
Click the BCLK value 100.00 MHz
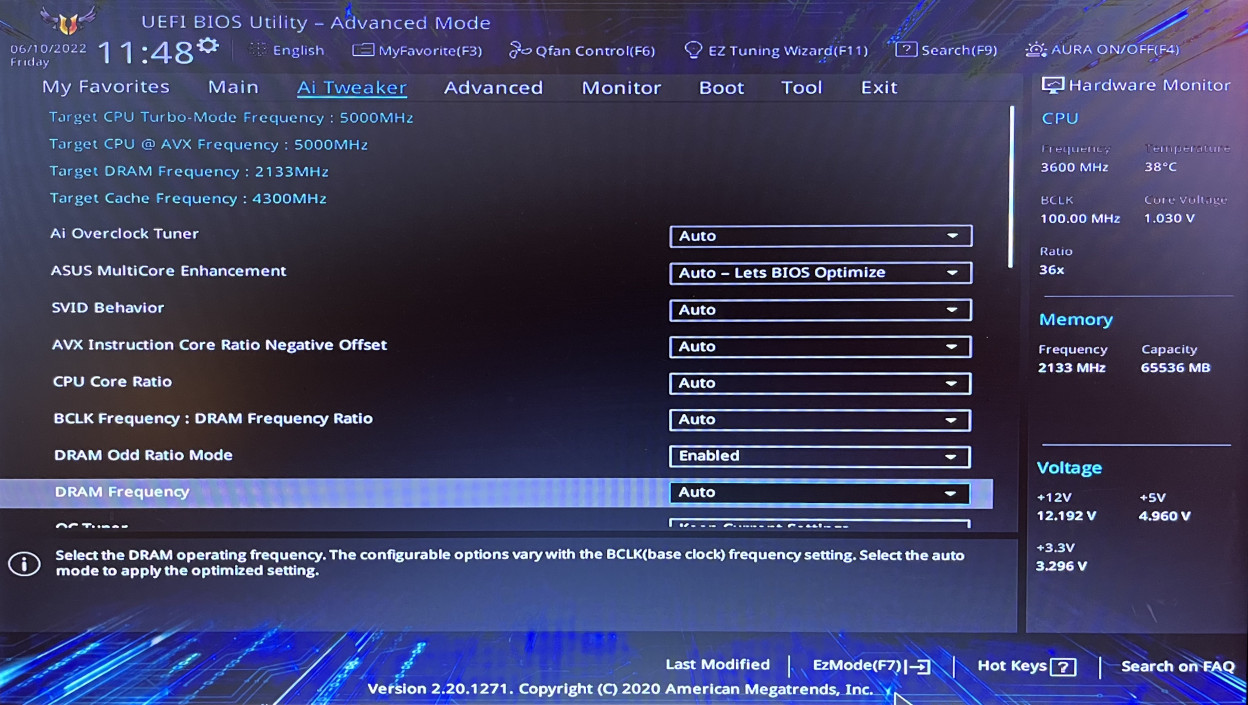pos(1080,218)
